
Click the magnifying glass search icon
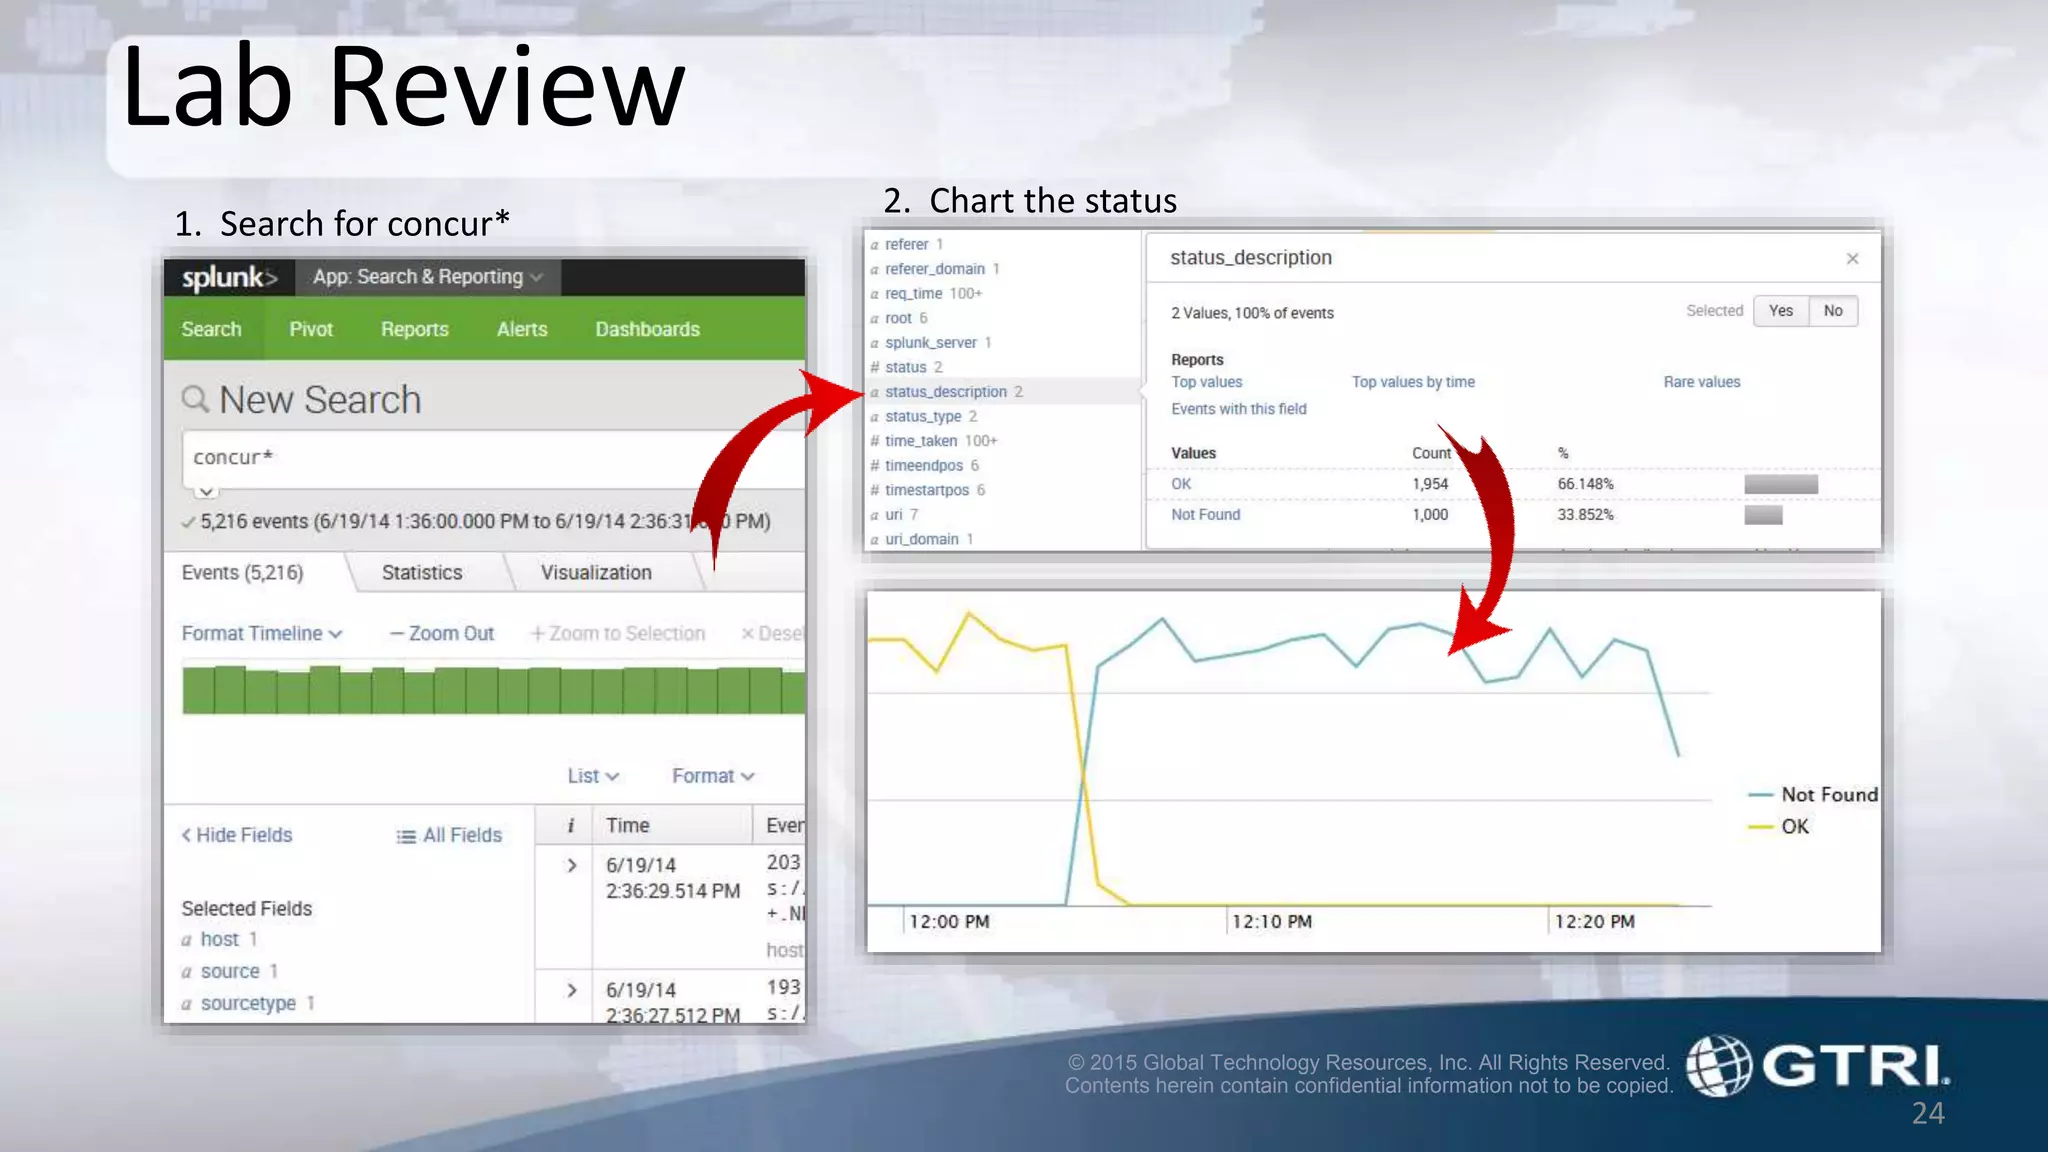tap(195, 400)
